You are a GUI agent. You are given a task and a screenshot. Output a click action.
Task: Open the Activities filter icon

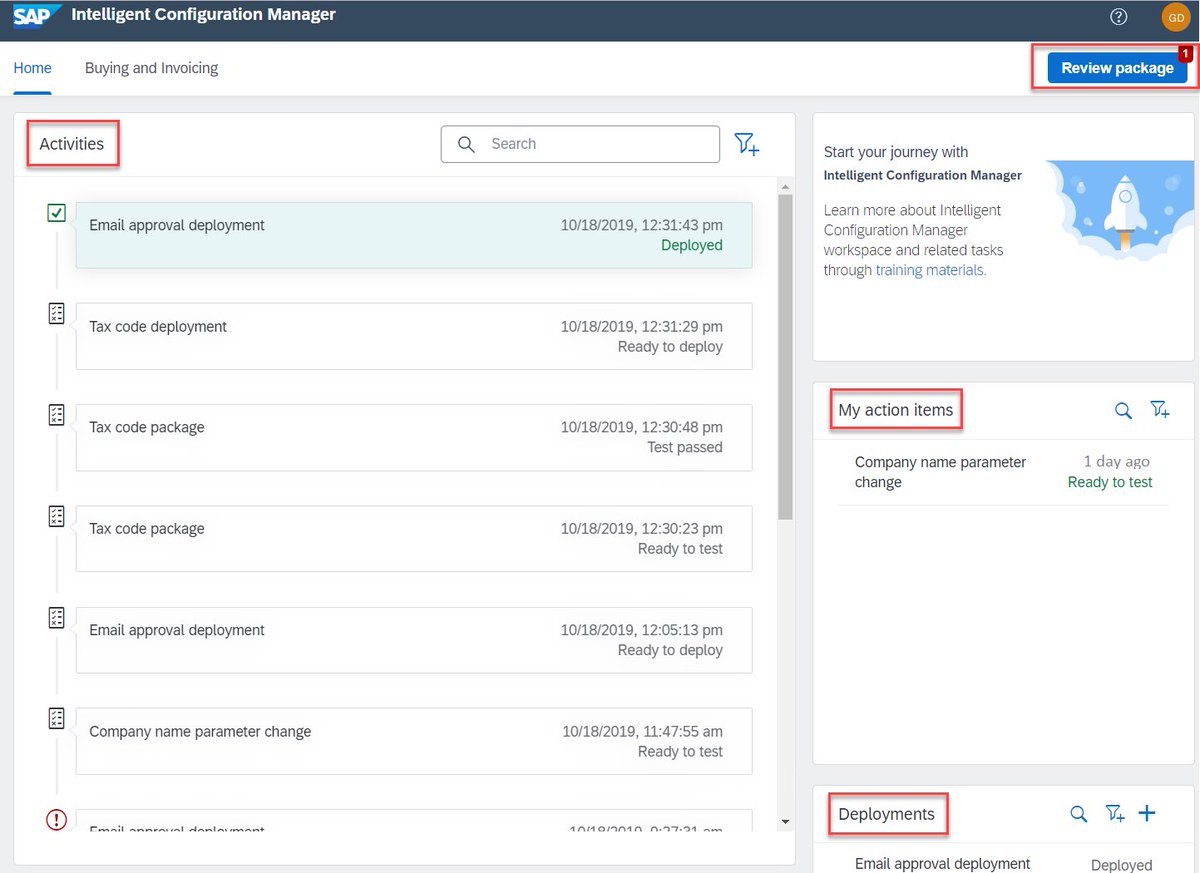[747, 144]
